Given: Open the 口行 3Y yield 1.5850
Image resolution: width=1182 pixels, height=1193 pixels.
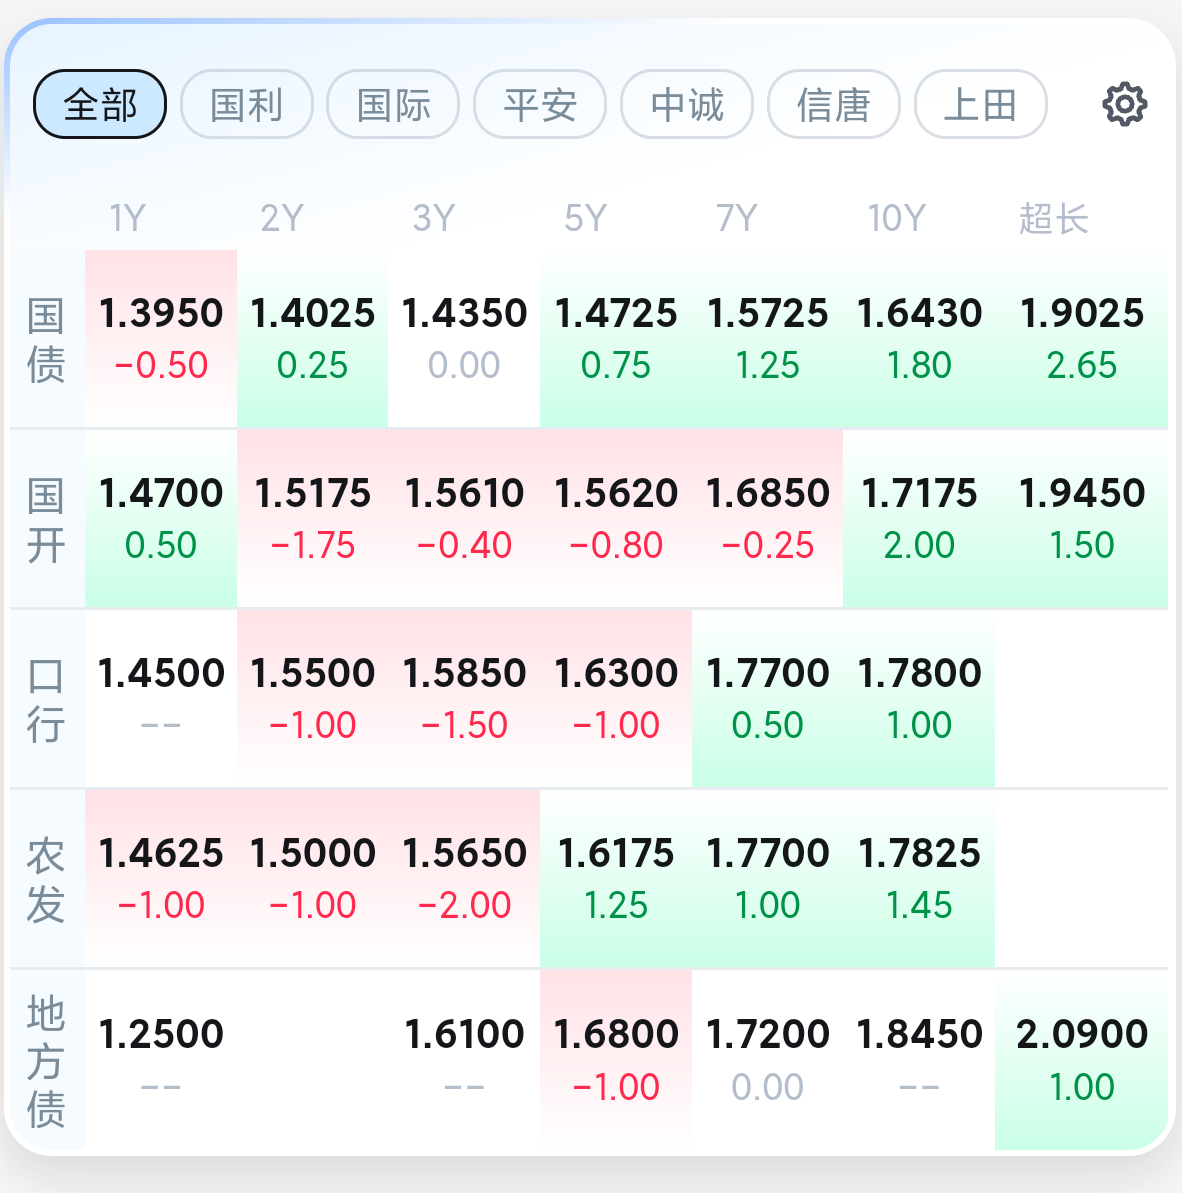Looking at the screenshot, I should (x=464, y=698).
